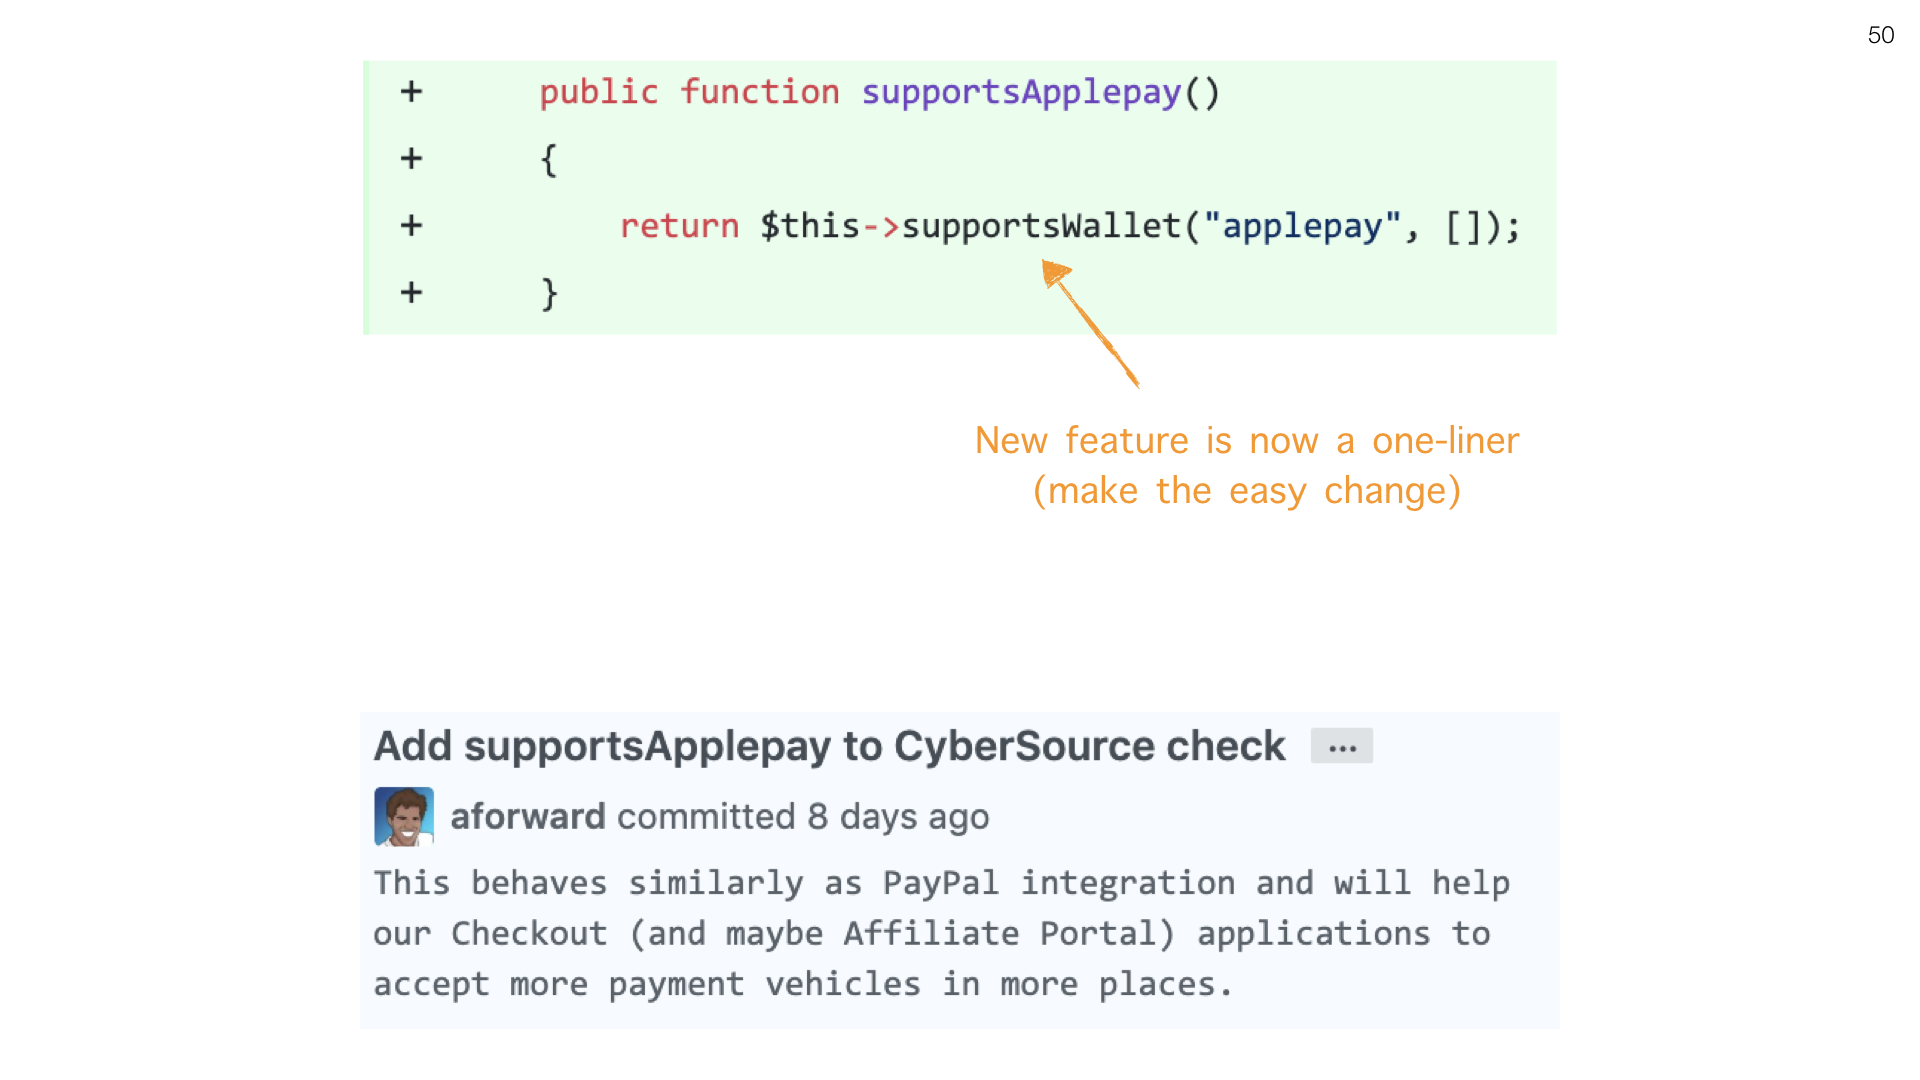Viewport: 1920px width, 1080px height.
Task: Click annotation 'New feature is now a one-liner'
Action: [1247, 441]
